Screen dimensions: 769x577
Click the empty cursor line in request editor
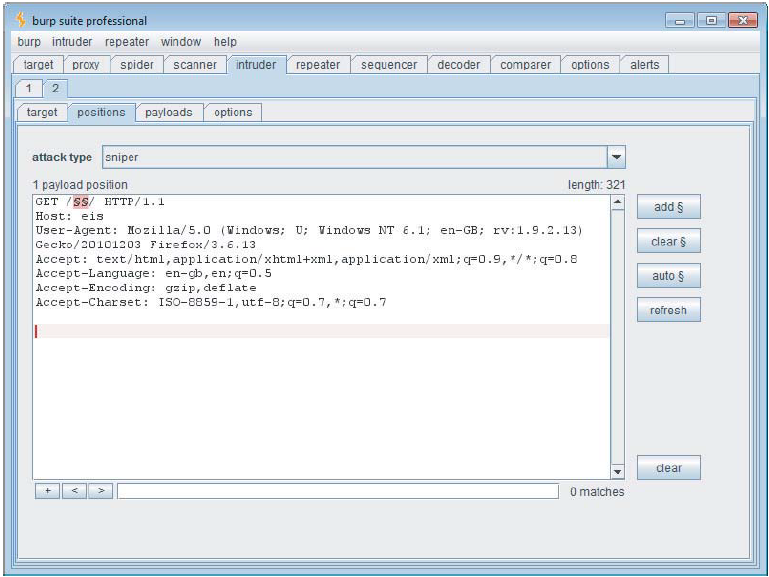click(x=321, y=331)
